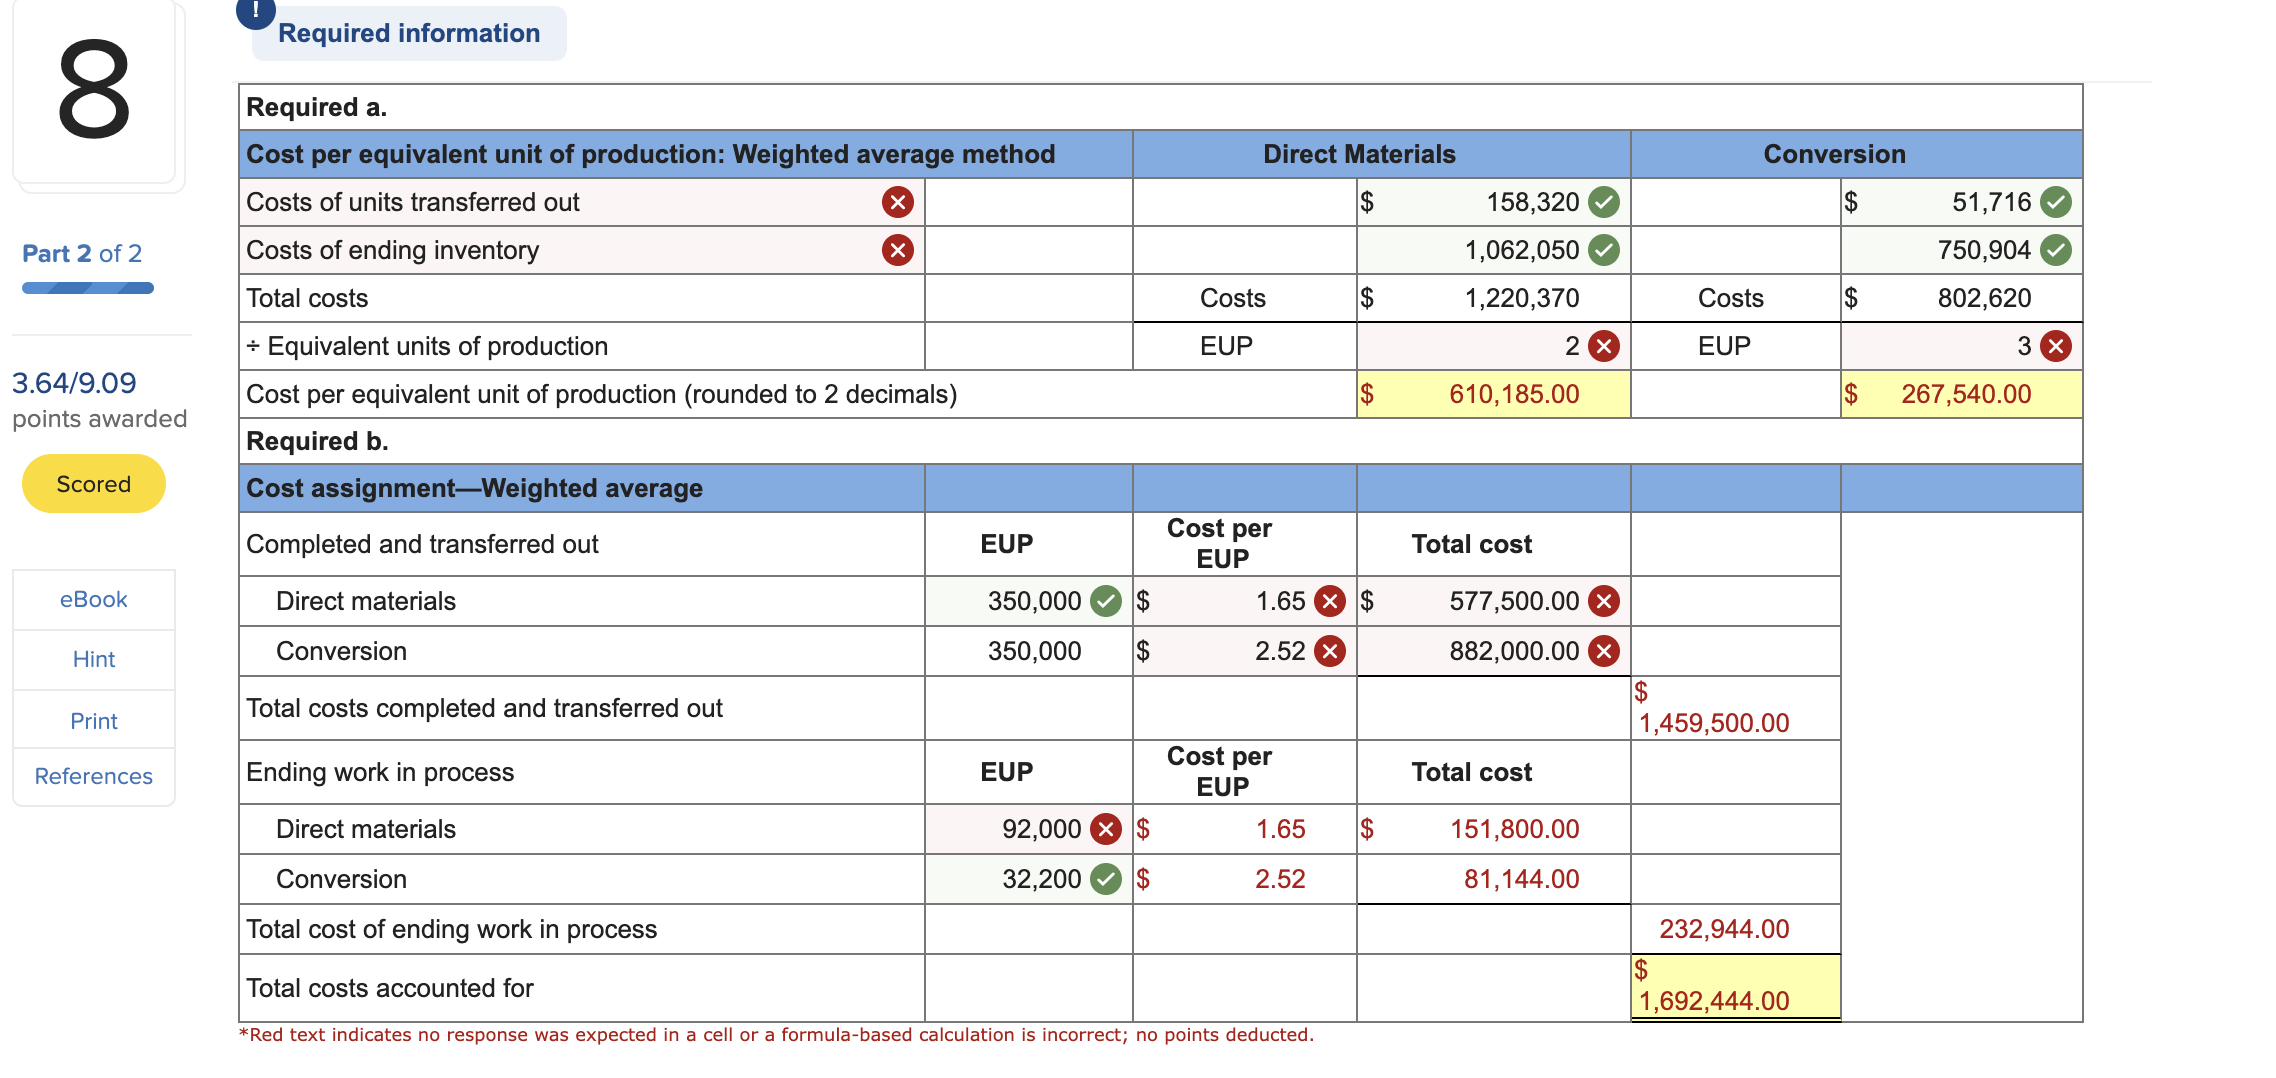2276x1078 pixels.
Task: Click the Required information heading
Action: pos(409,33)
